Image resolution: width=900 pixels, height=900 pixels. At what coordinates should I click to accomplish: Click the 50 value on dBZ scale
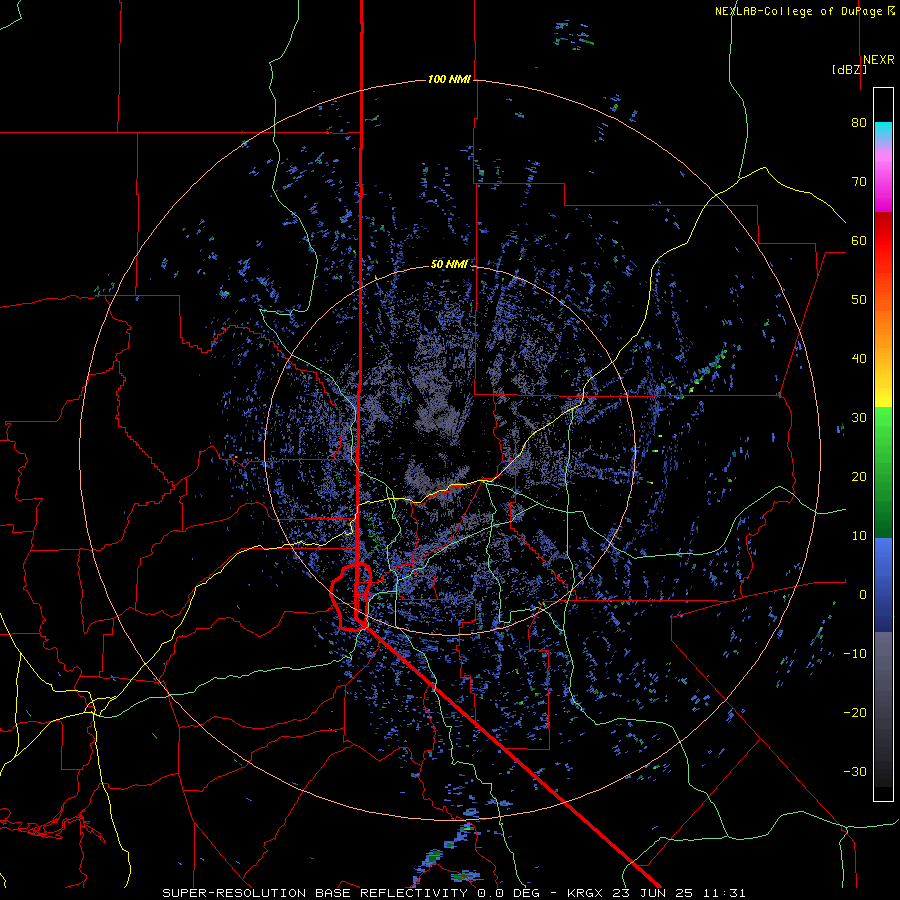click(859, 300)
